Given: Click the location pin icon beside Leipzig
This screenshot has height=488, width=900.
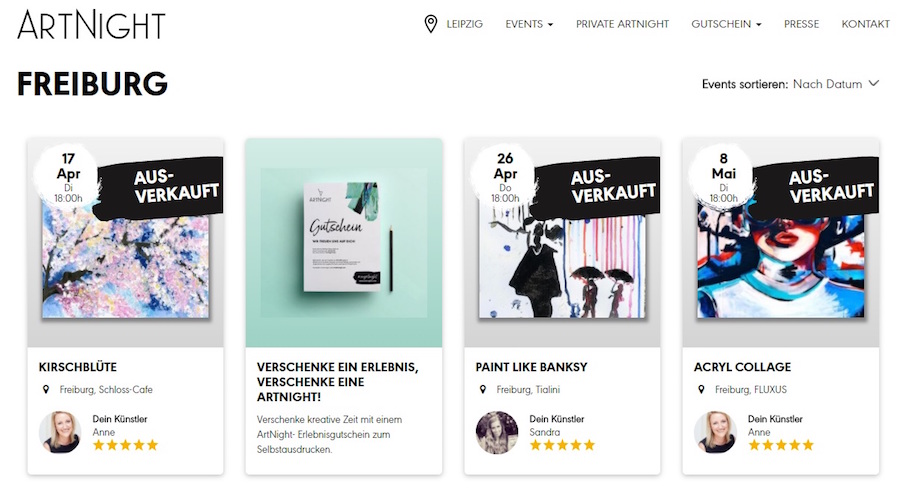Looking at the screenshot, I should [430, 24].
